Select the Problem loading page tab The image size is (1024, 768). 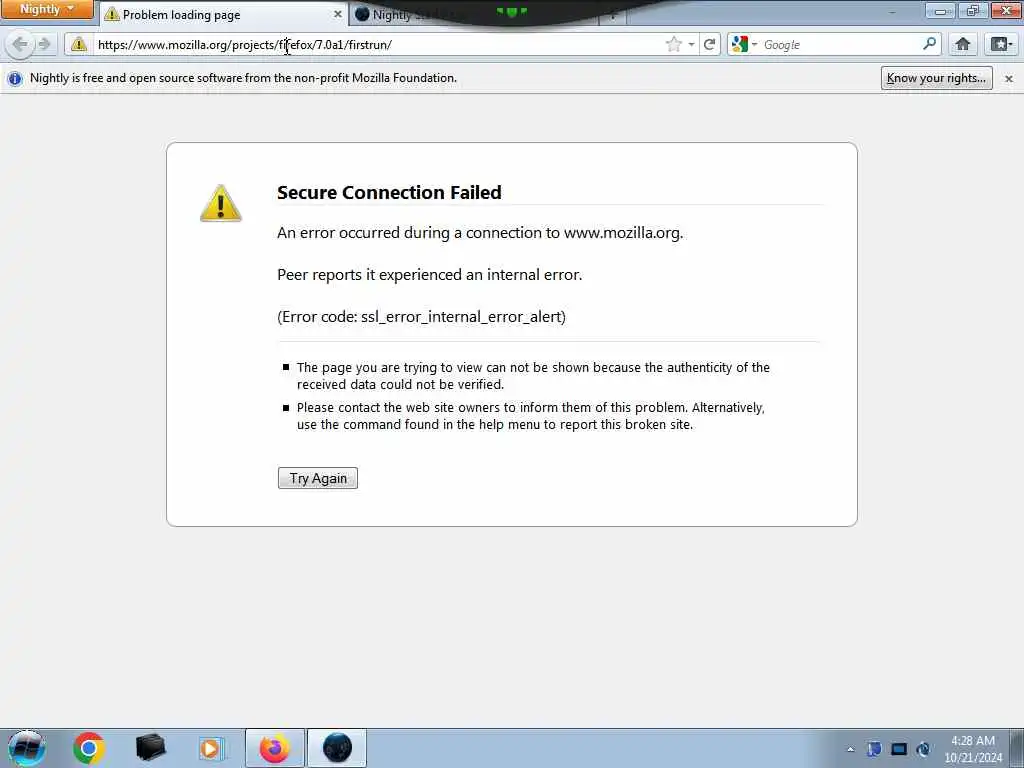(x=224, y=14)
